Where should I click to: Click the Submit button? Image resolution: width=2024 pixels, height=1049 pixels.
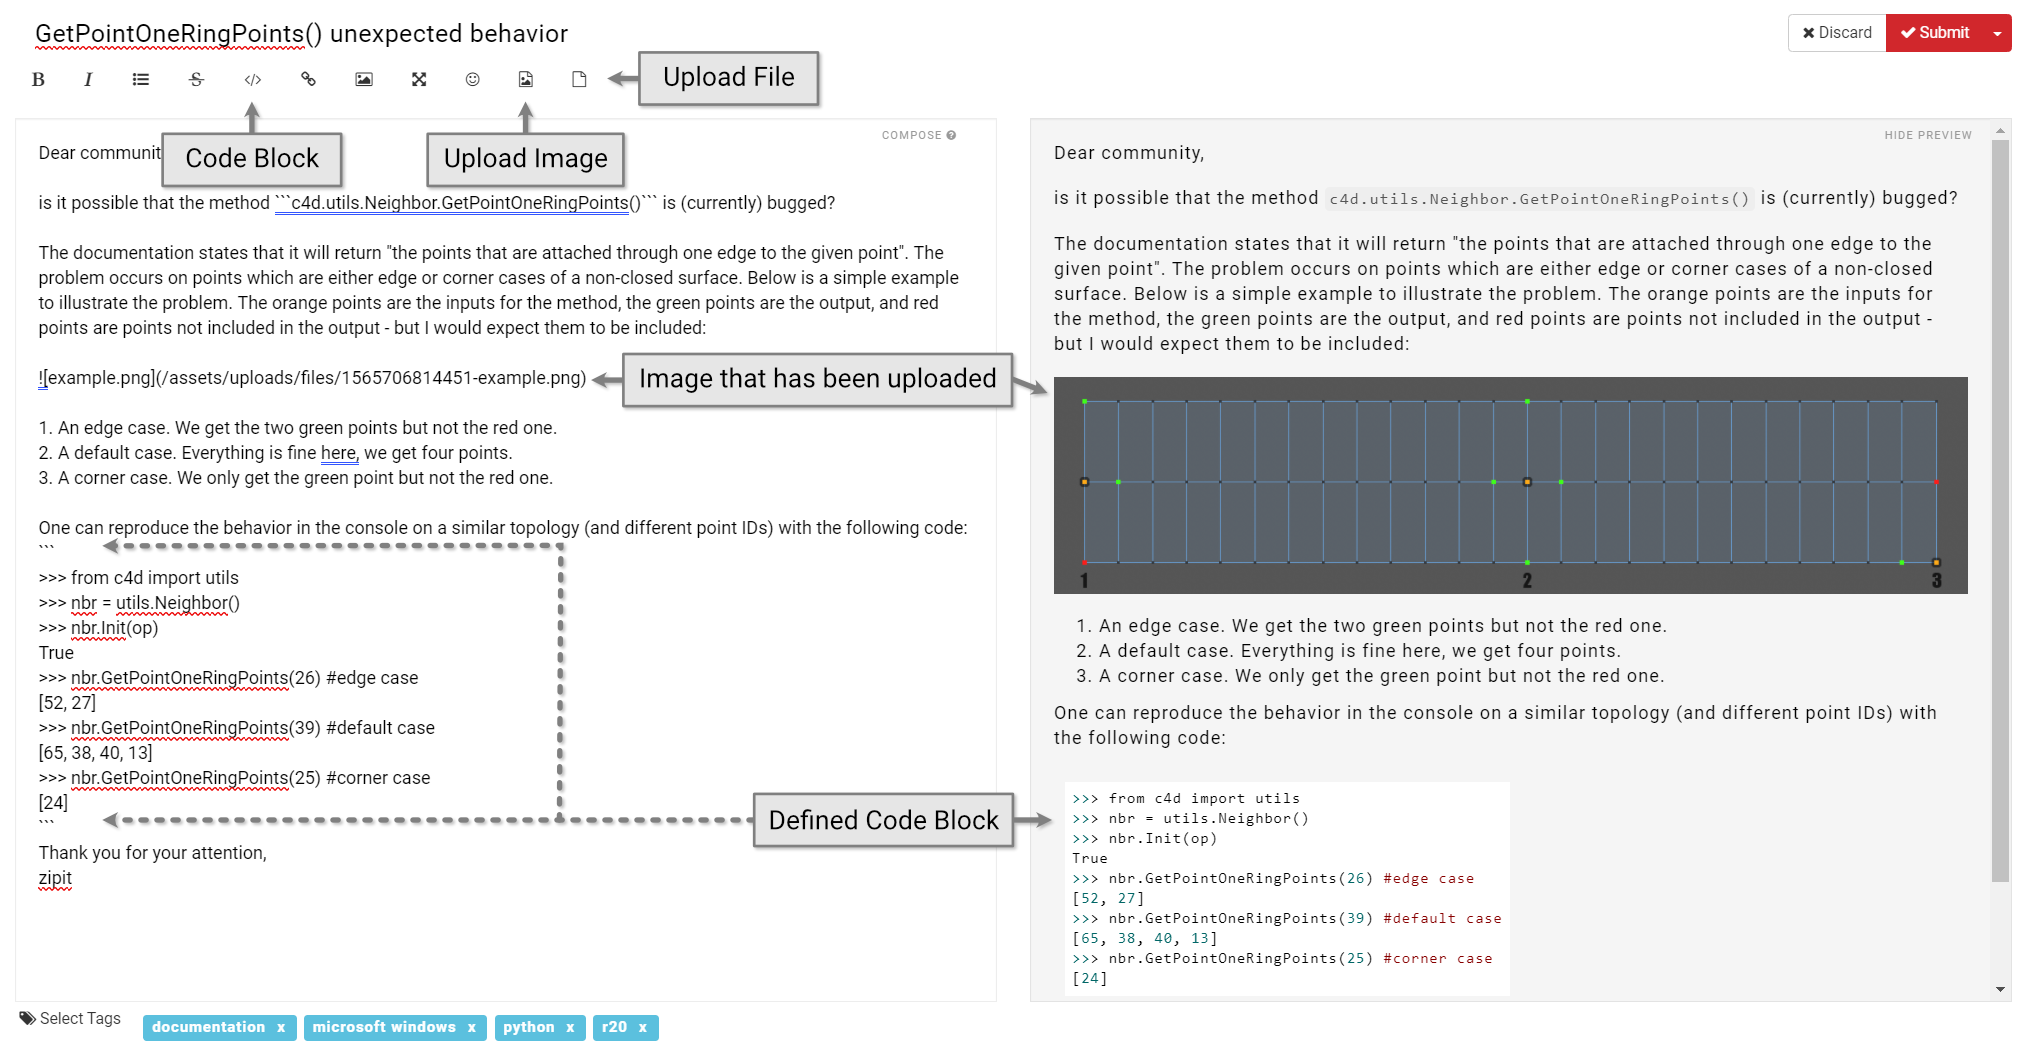click(x=1935, y=33)
